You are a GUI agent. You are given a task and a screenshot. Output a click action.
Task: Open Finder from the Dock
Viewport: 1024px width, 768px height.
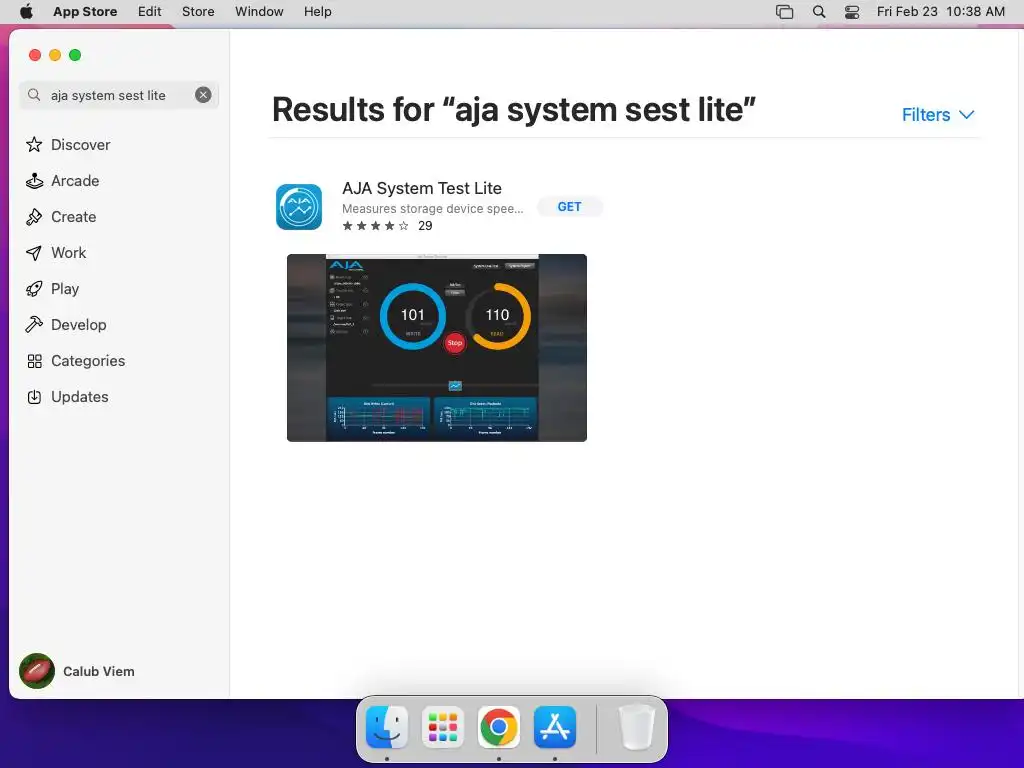387,727
